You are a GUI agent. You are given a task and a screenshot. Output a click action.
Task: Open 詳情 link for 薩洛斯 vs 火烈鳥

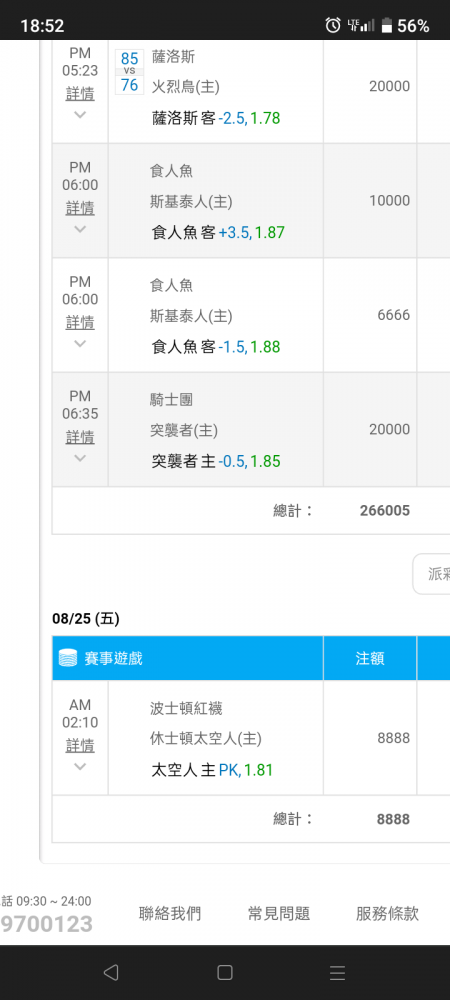[80, 94]
